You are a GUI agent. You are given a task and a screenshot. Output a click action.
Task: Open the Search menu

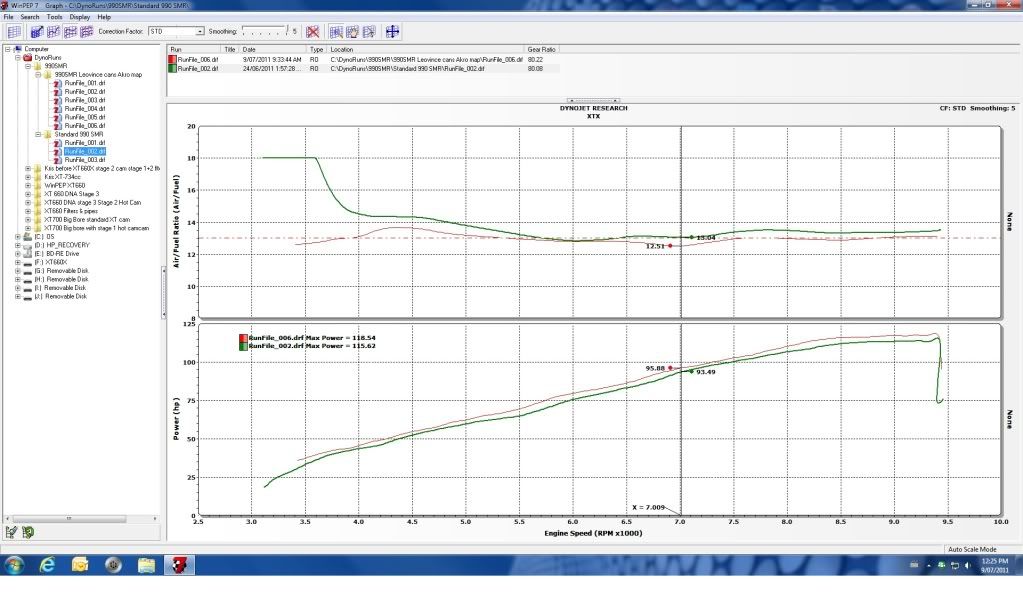pos(29,17)
